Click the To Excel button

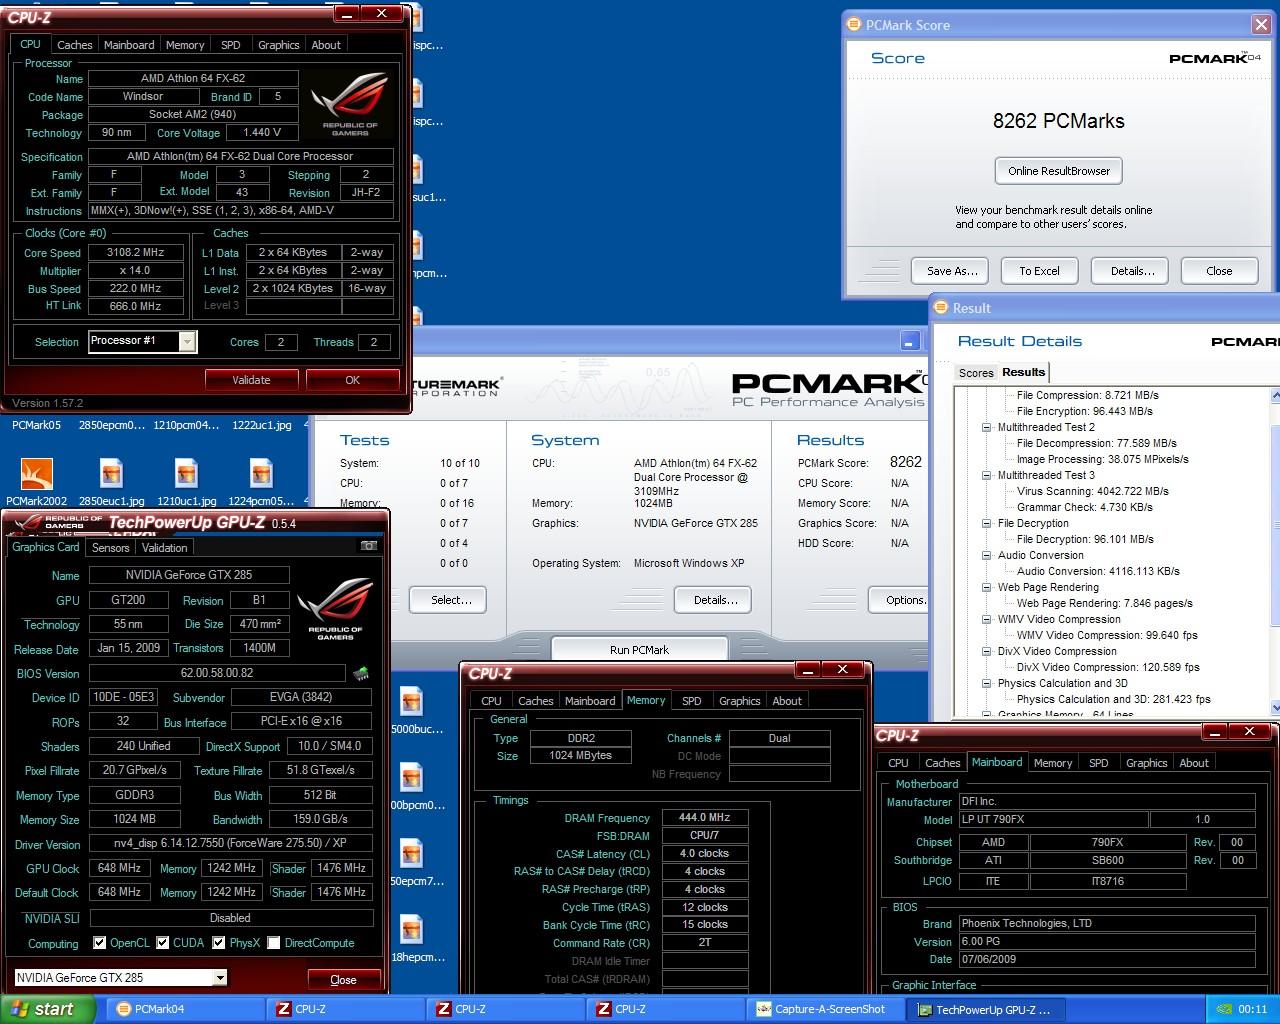[1039, 271]
